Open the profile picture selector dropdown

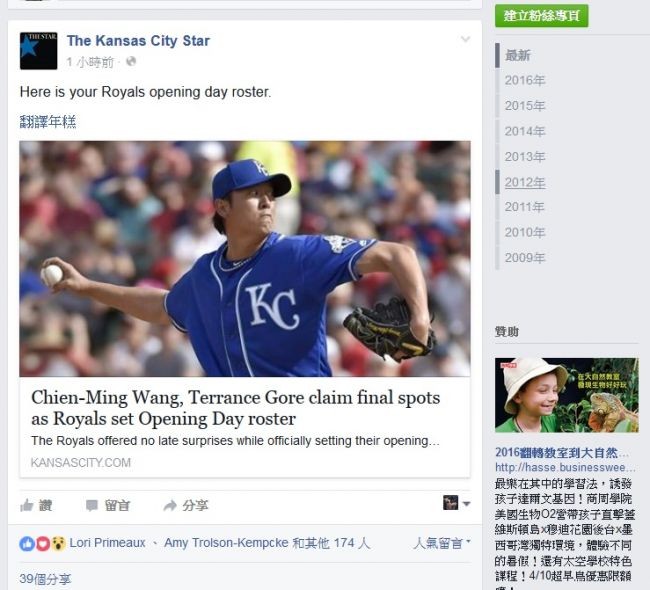(456, 503)
